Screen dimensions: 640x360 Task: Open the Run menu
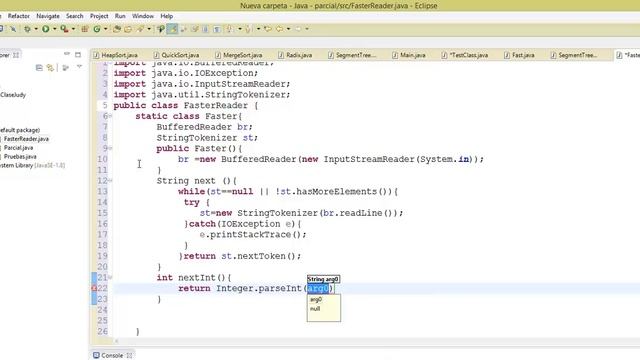(x=120, y=16)
